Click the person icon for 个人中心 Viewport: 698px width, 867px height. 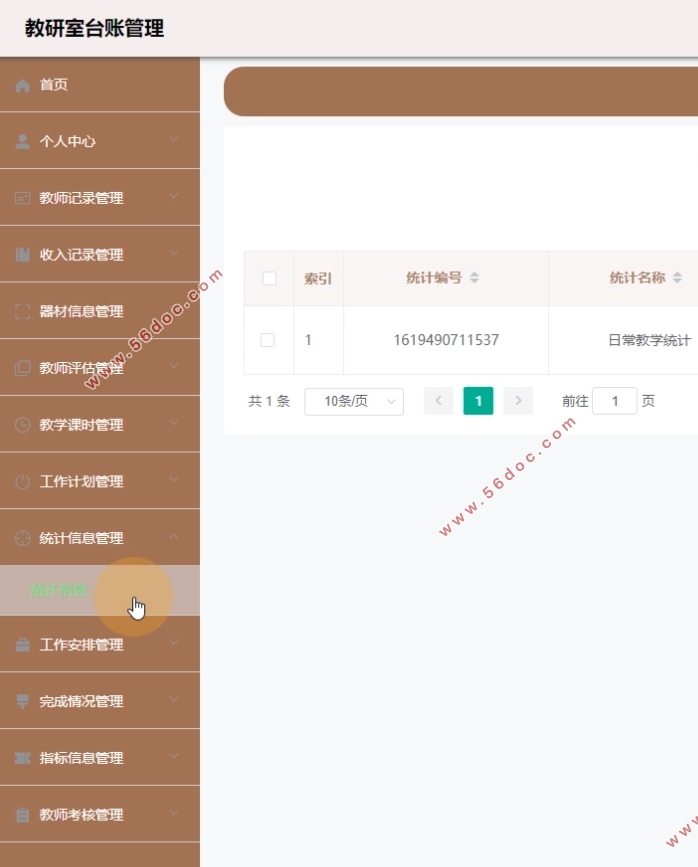[x=23, y=142]
